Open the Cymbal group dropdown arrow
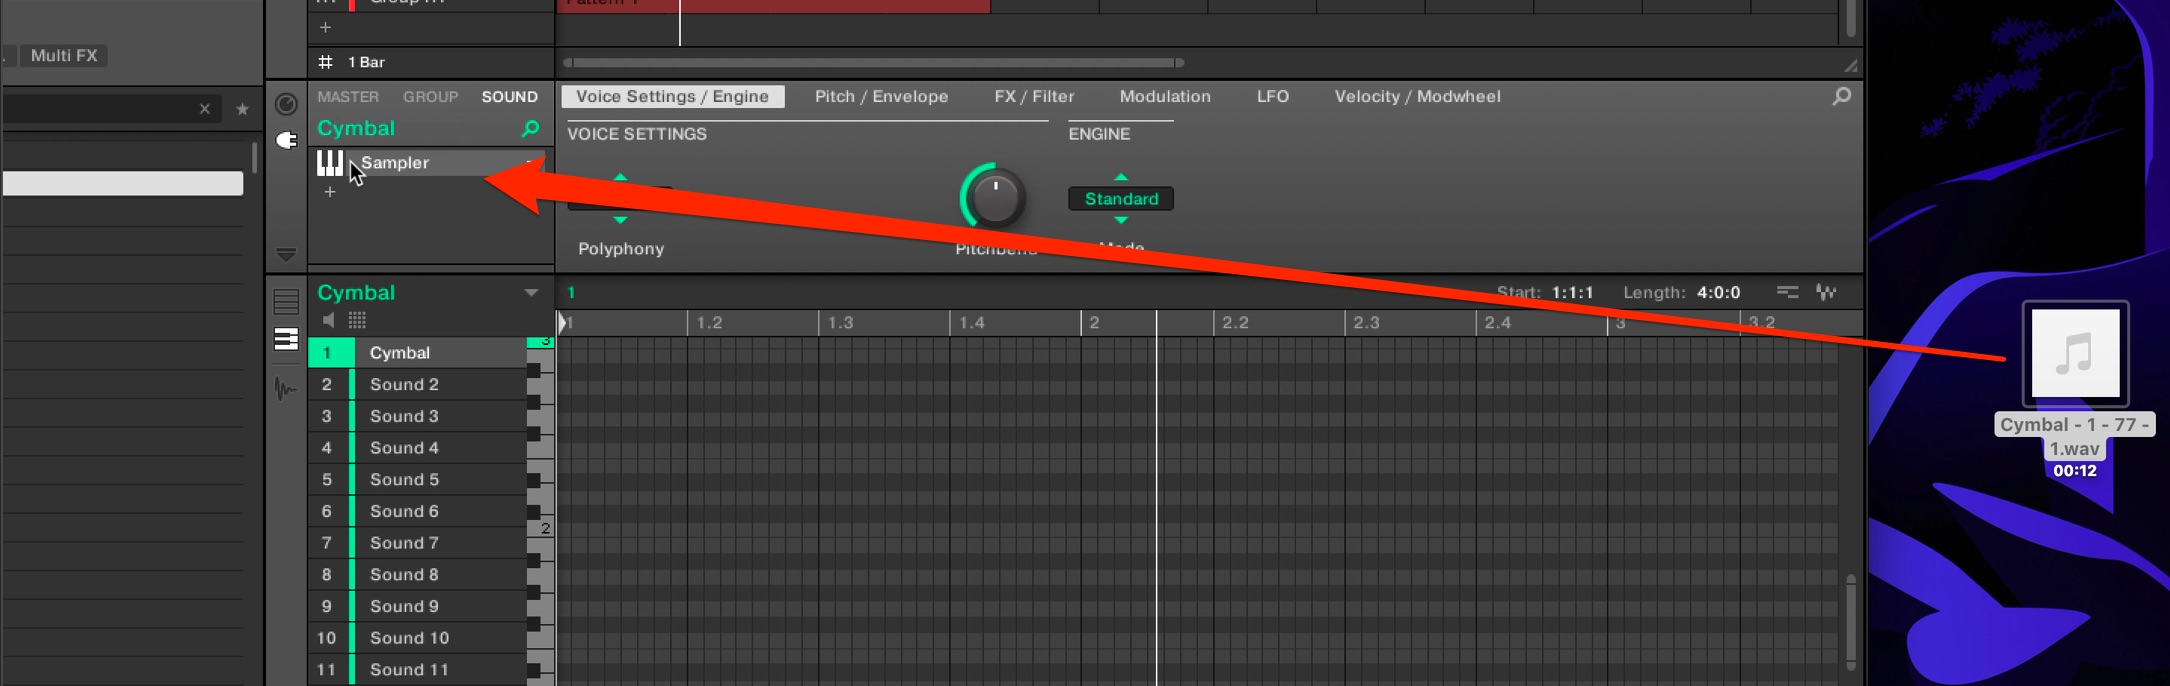 pos(531,293)
